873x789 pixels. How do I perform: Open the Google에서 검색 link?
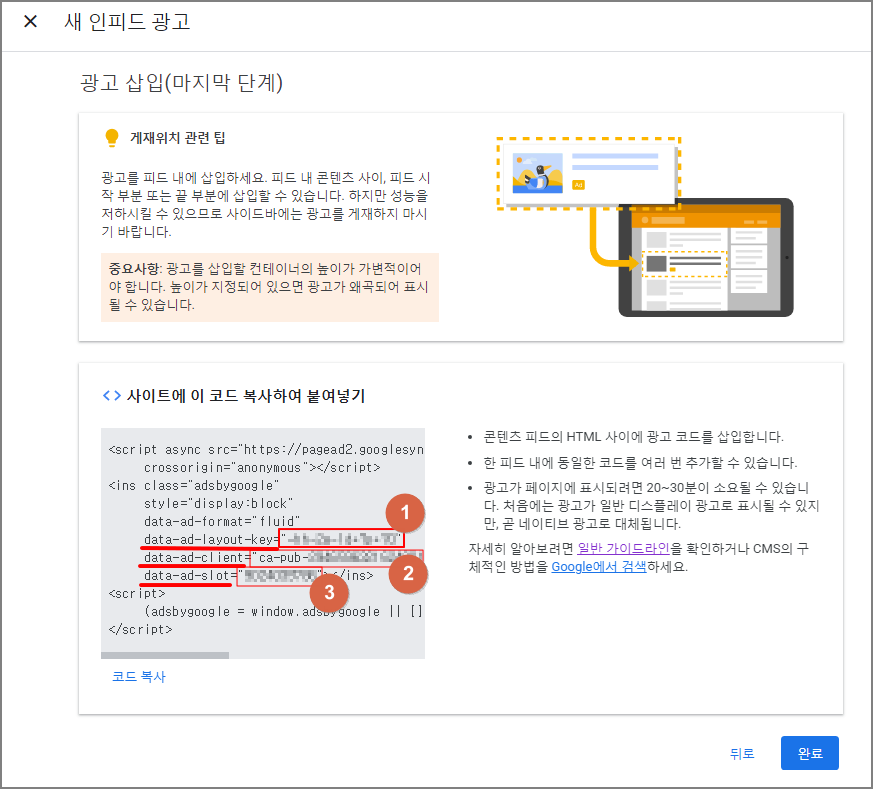pos(599,567)
